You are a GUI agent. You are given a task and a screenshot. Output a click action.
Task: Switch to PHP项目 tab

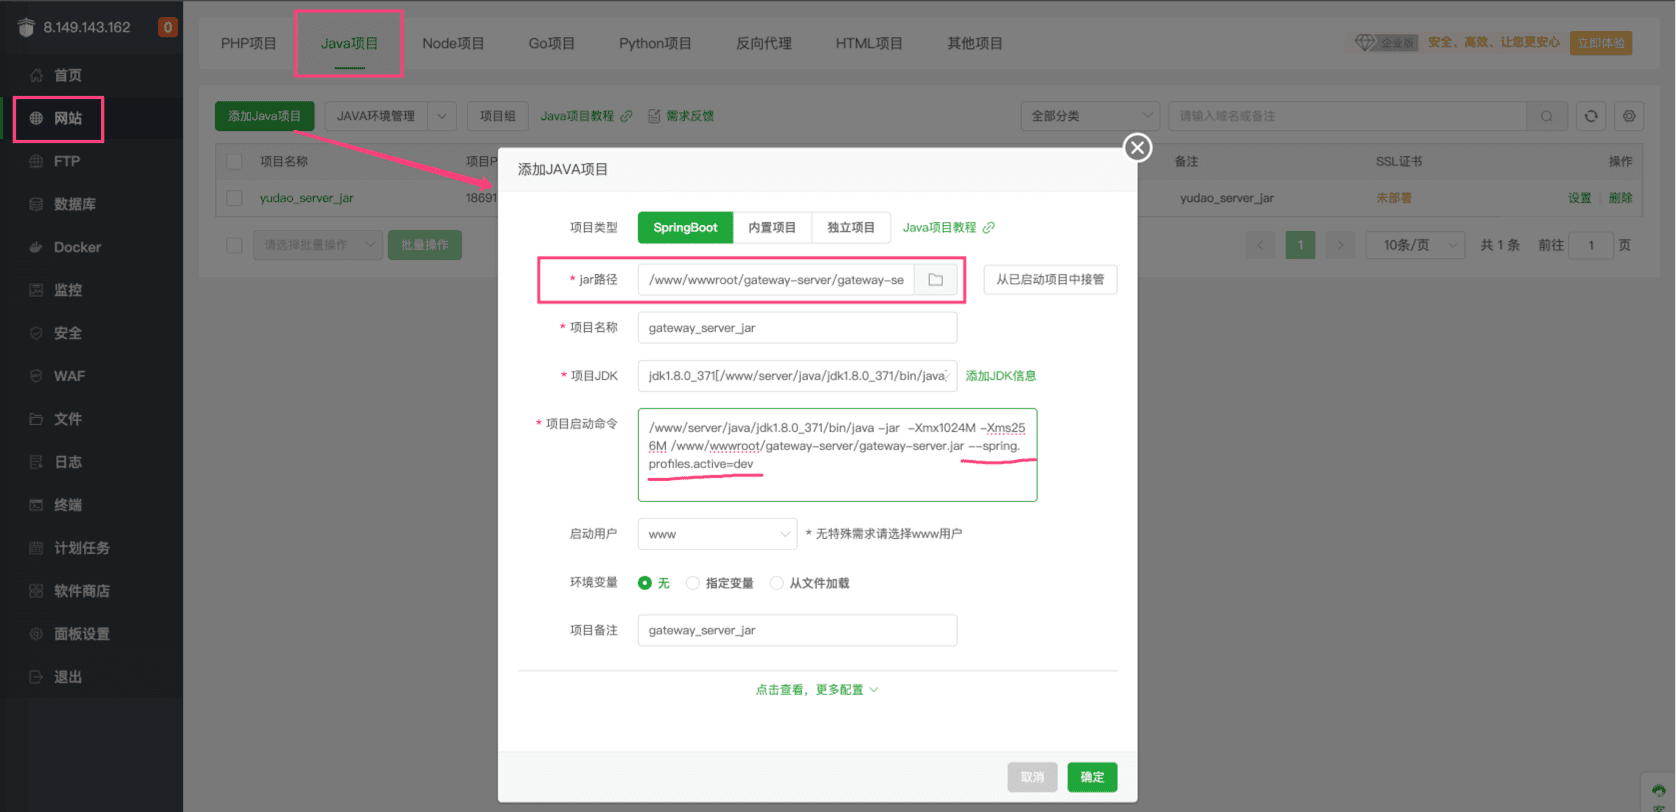coord(248,43)
